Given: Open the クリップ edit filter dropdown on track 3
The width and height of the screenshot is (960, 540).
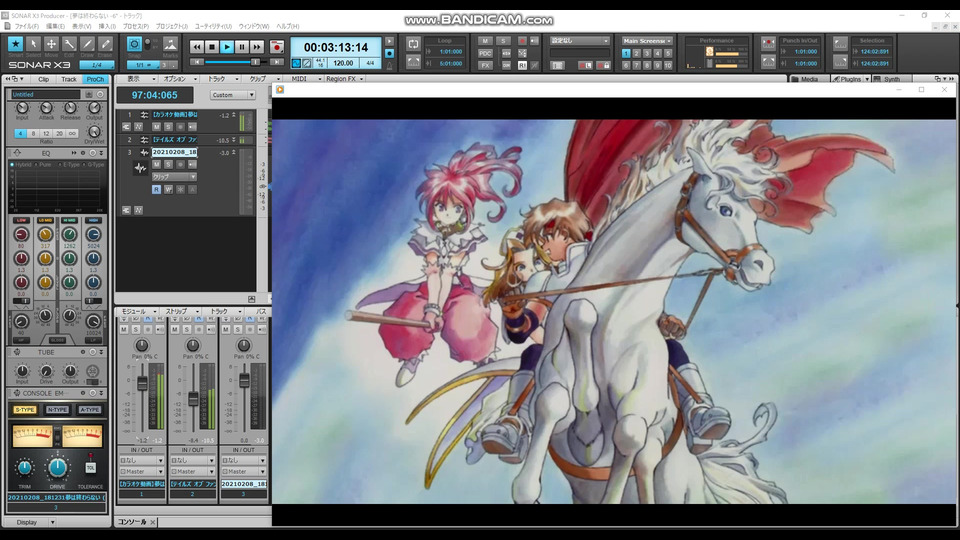Looking at the screenshot, I should click(x=174, y=176).
